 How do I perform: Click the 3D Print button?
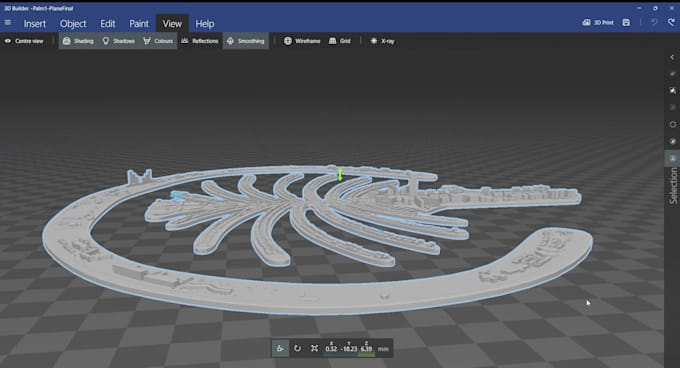(598, 23)
